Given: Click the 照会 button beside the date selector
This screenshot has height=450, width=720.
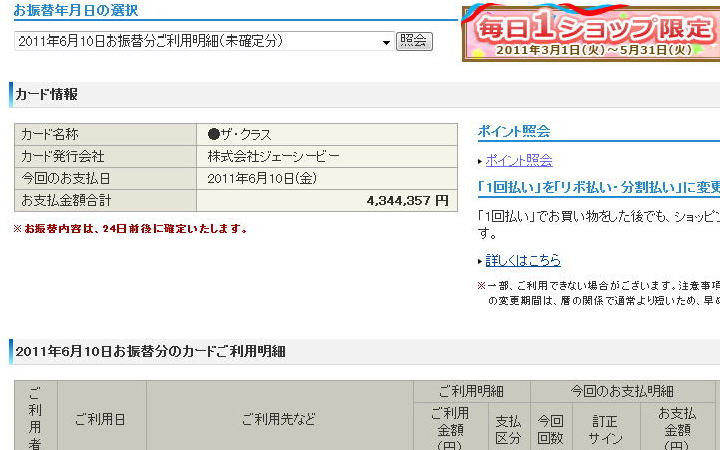Looking at the screenshot, I should [x=414, y=41].
